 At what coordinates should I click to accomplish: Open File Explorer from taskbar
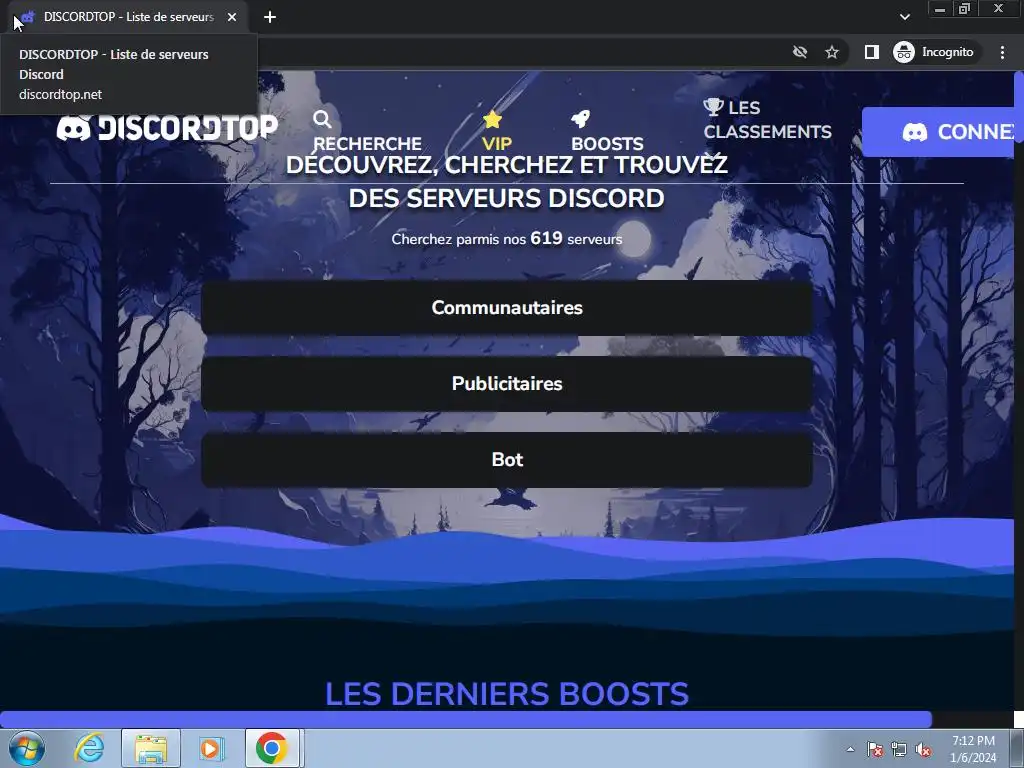coord(151,748)
